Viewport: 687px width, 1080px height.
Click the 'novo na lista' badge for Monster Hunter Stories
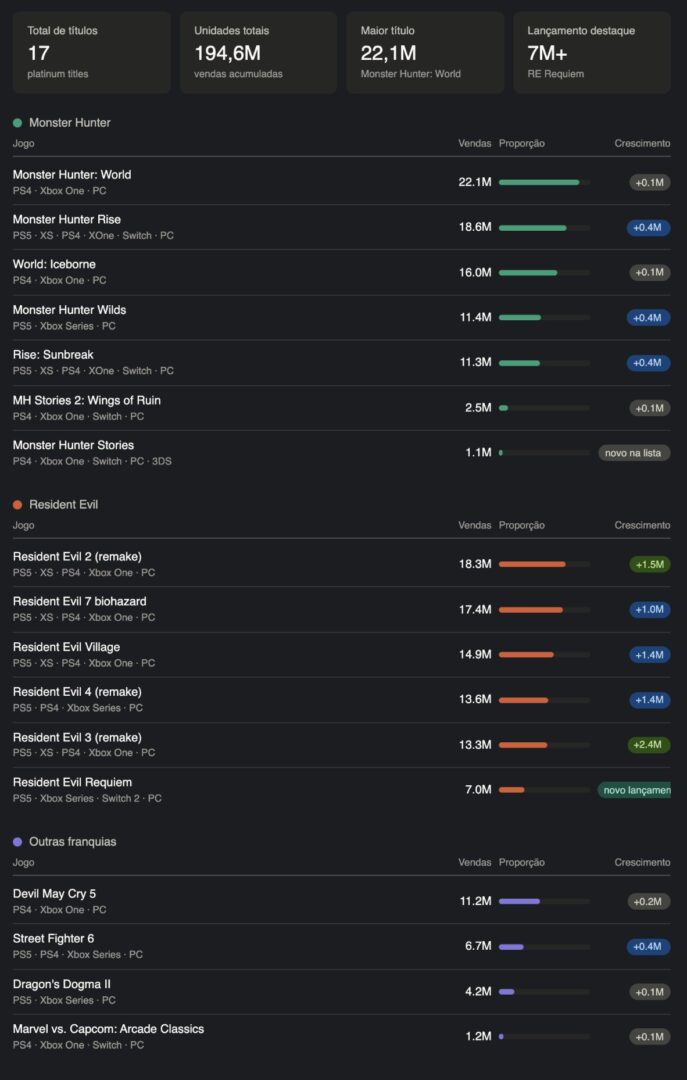coord(634,453)
